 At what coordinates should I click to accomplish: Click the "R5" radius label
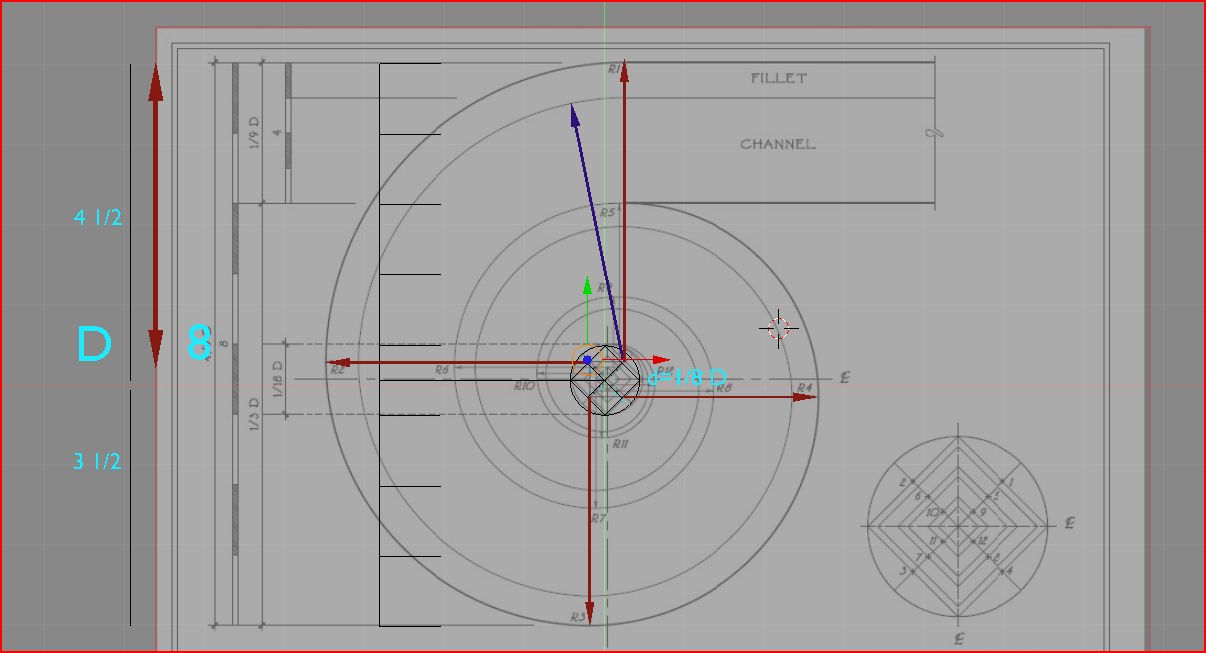(608, 213)
